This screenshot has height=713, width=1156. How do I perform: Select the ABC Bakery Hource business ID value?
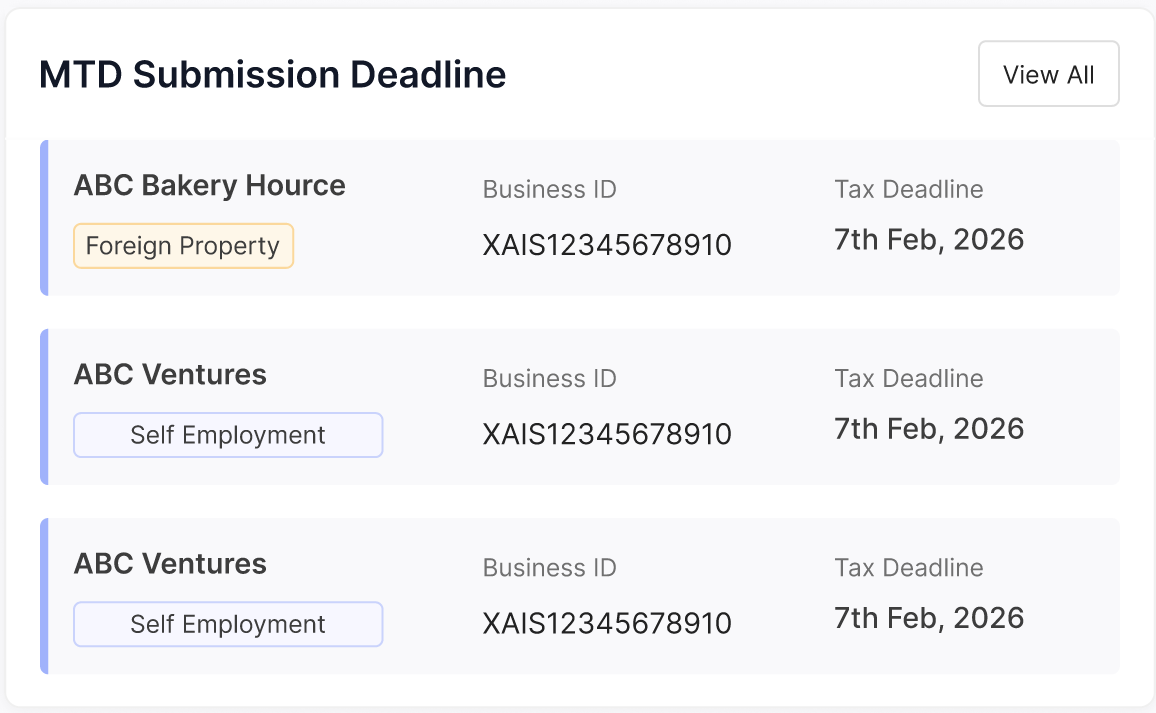coord(606,245)
